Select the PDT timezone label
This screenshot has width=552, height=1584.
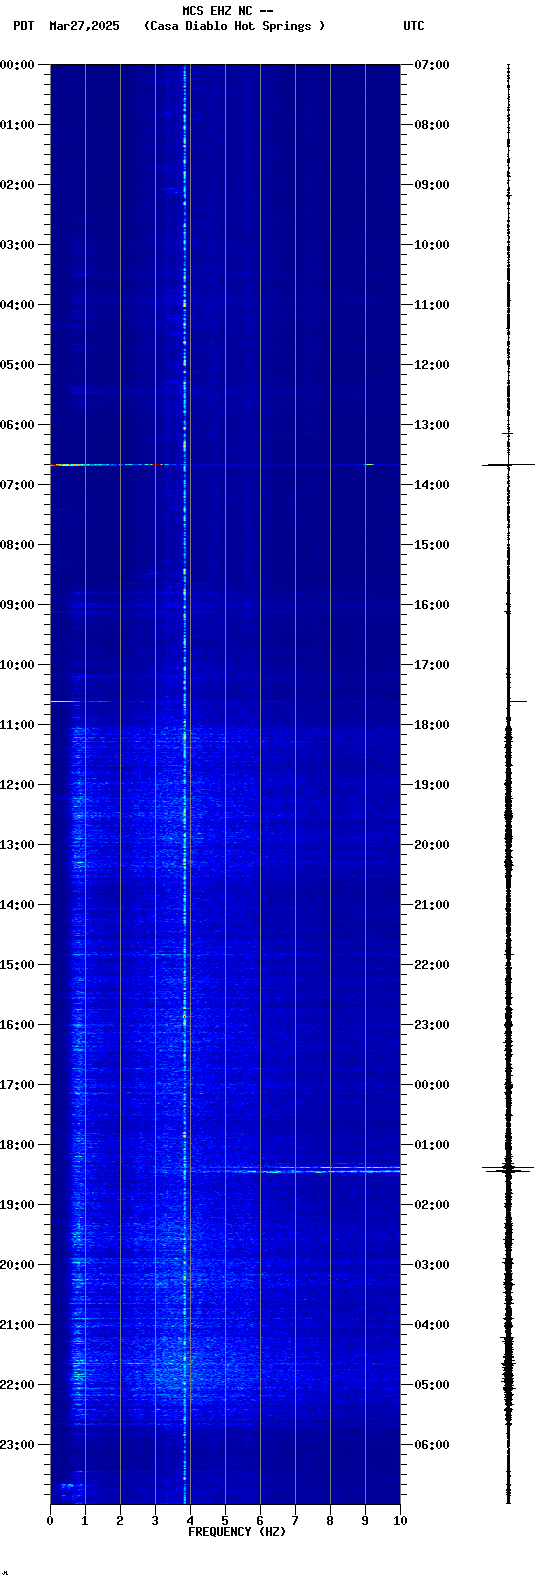click(24, 26)
